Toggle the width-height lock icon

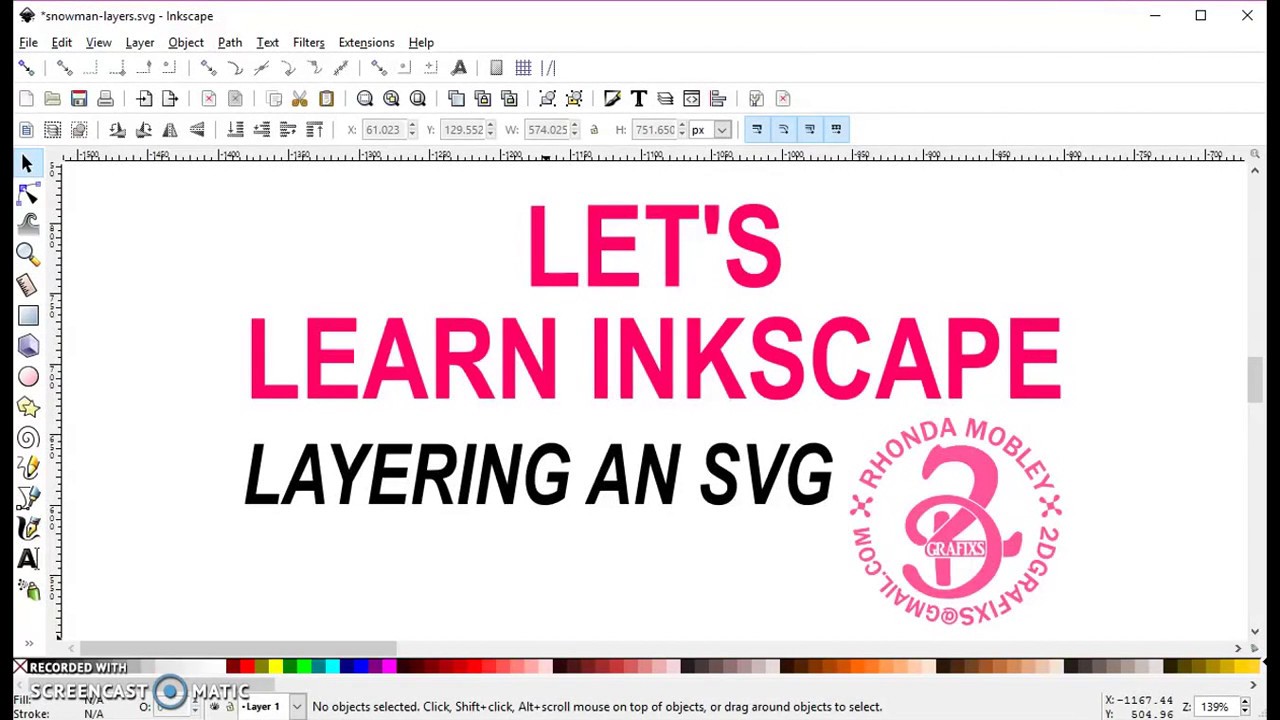pos(594,129)
